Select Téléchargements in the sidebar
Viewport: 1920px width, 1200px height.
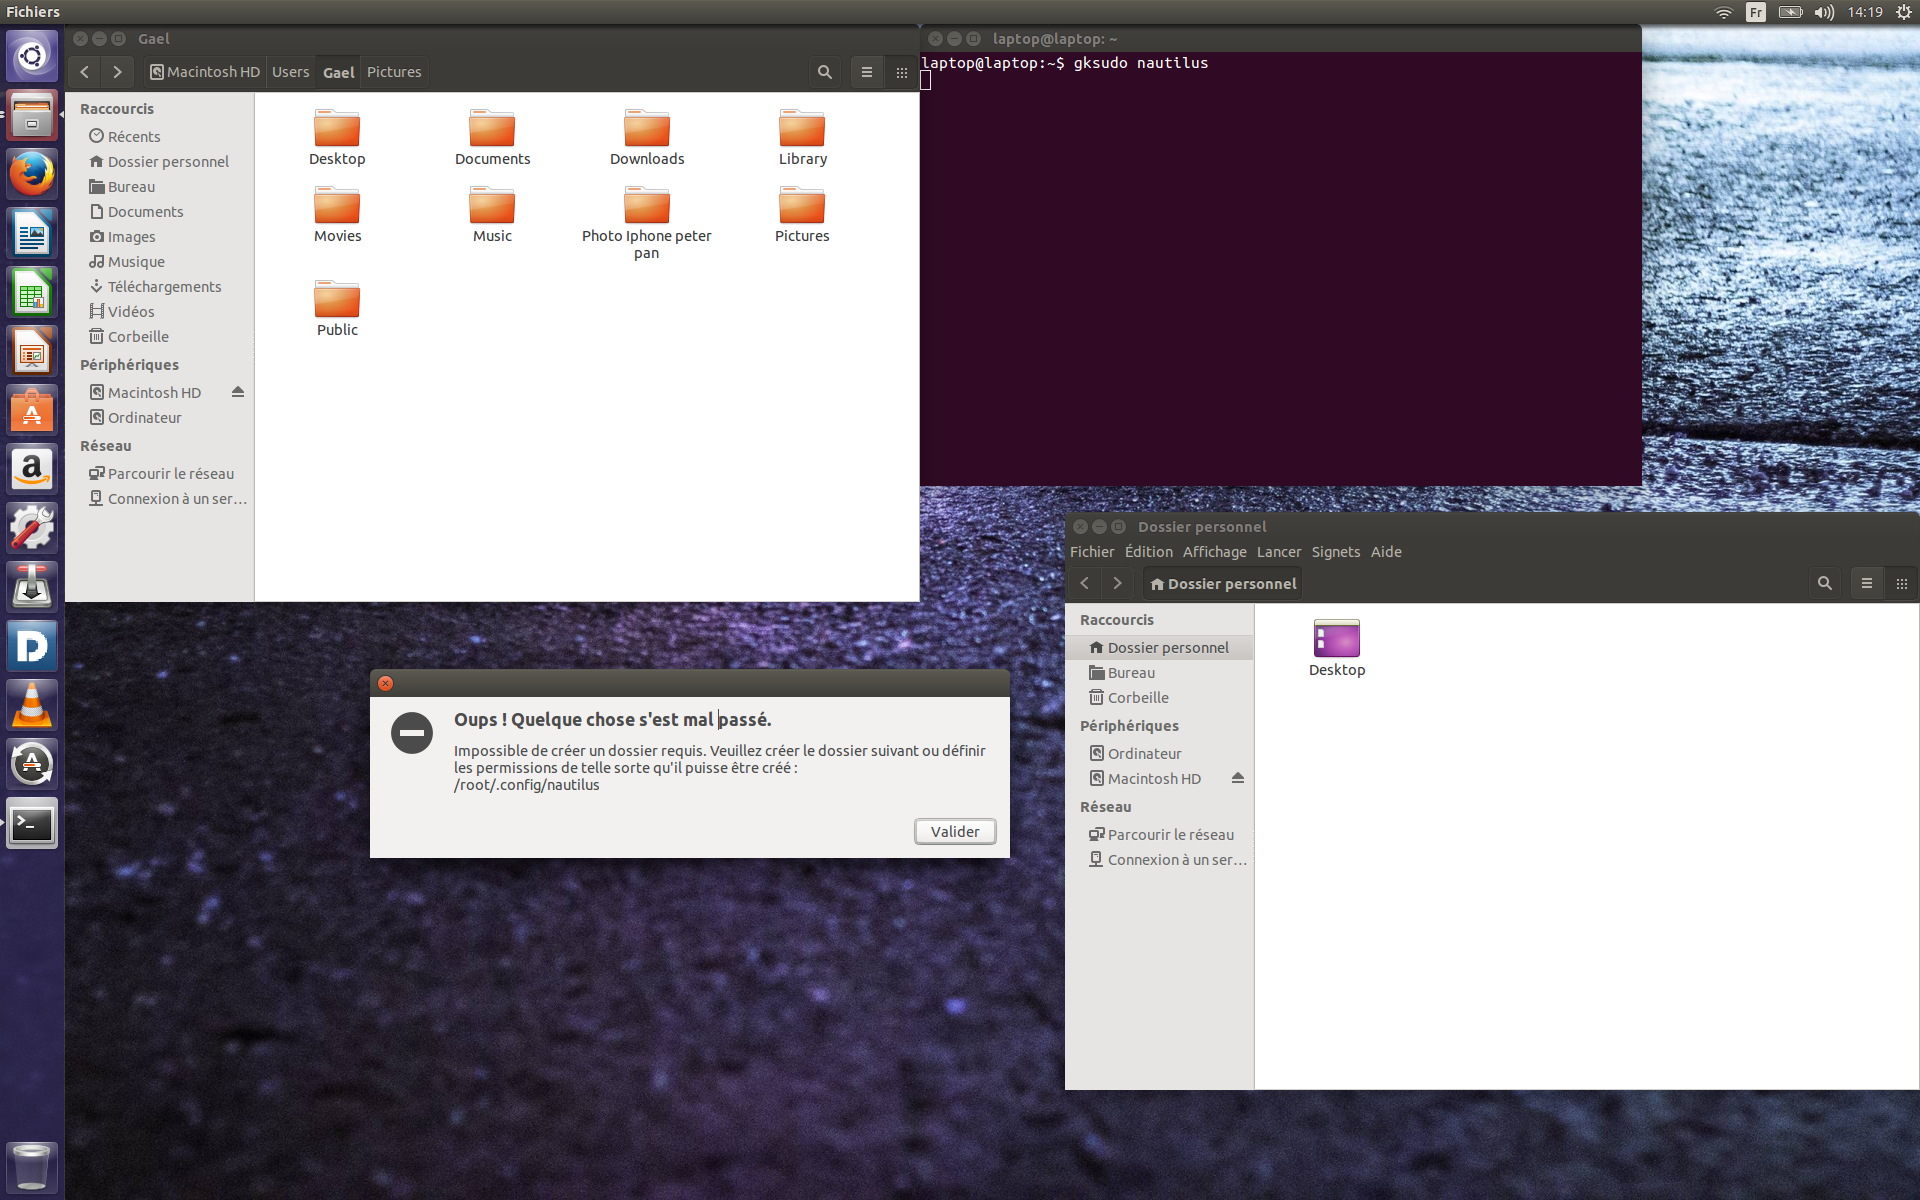[x=164, y=287]
